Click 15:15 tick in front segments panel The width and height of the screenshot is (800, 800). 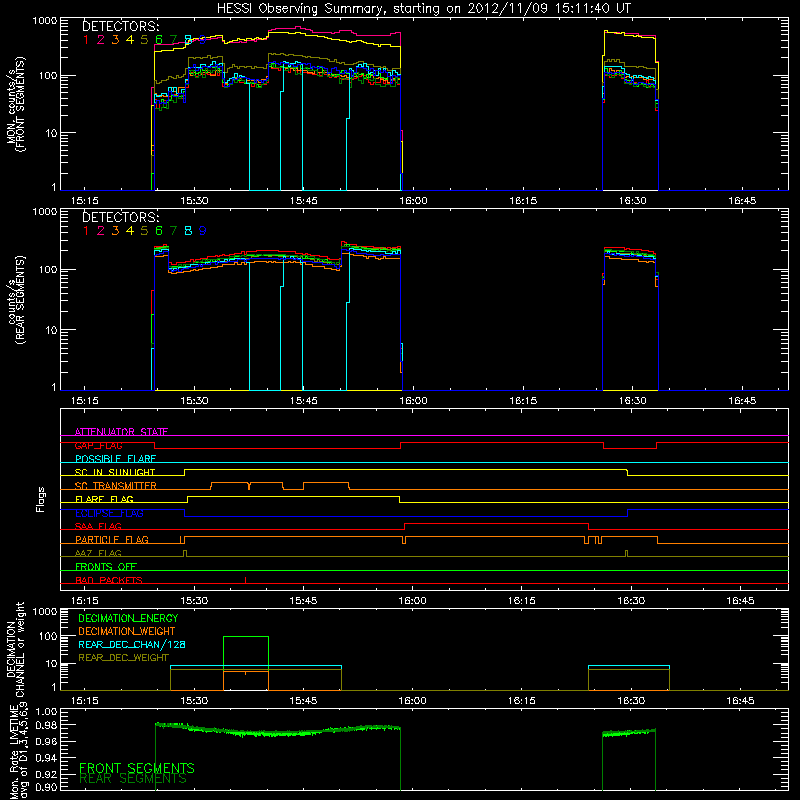(x=85, y=201)
